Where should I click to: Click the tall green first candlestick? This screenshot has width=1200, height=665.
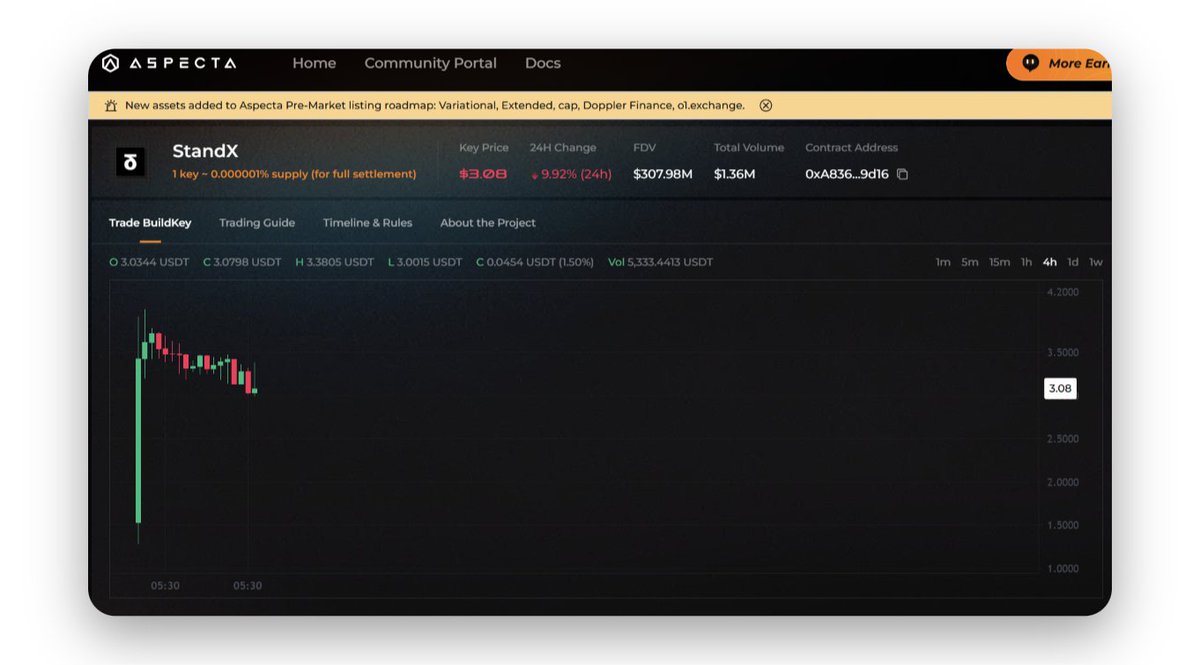[138, 440]
